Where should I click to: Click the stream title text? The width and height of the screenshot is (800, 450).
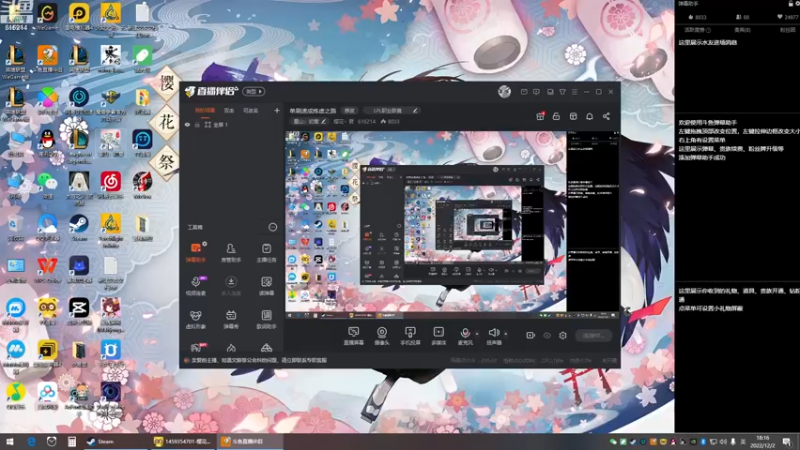coord(313,111)
